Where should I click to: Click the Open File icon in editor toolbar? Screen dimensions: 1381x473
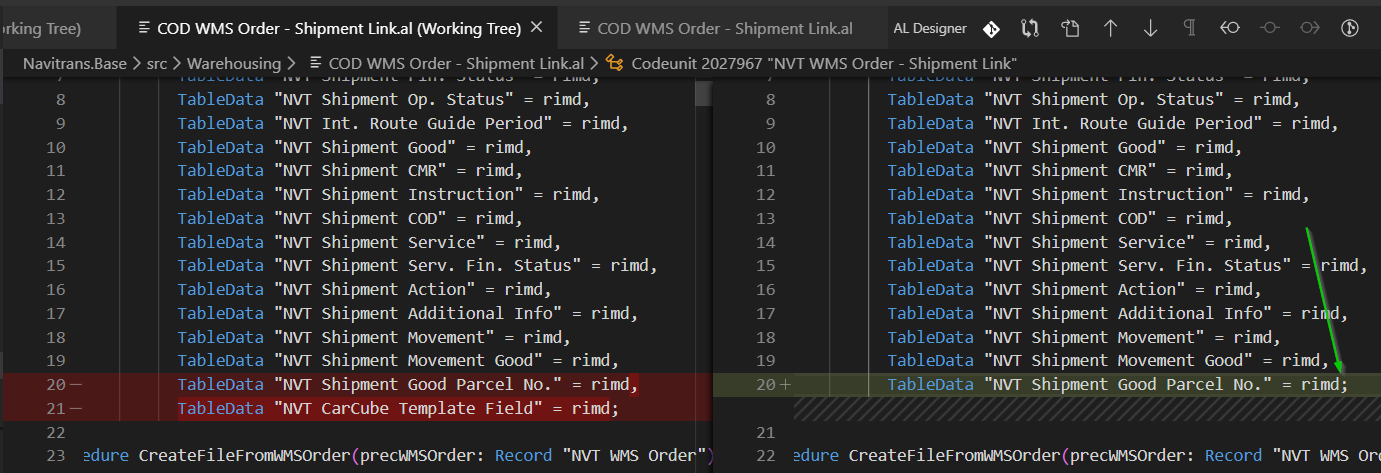(1071, 28)
